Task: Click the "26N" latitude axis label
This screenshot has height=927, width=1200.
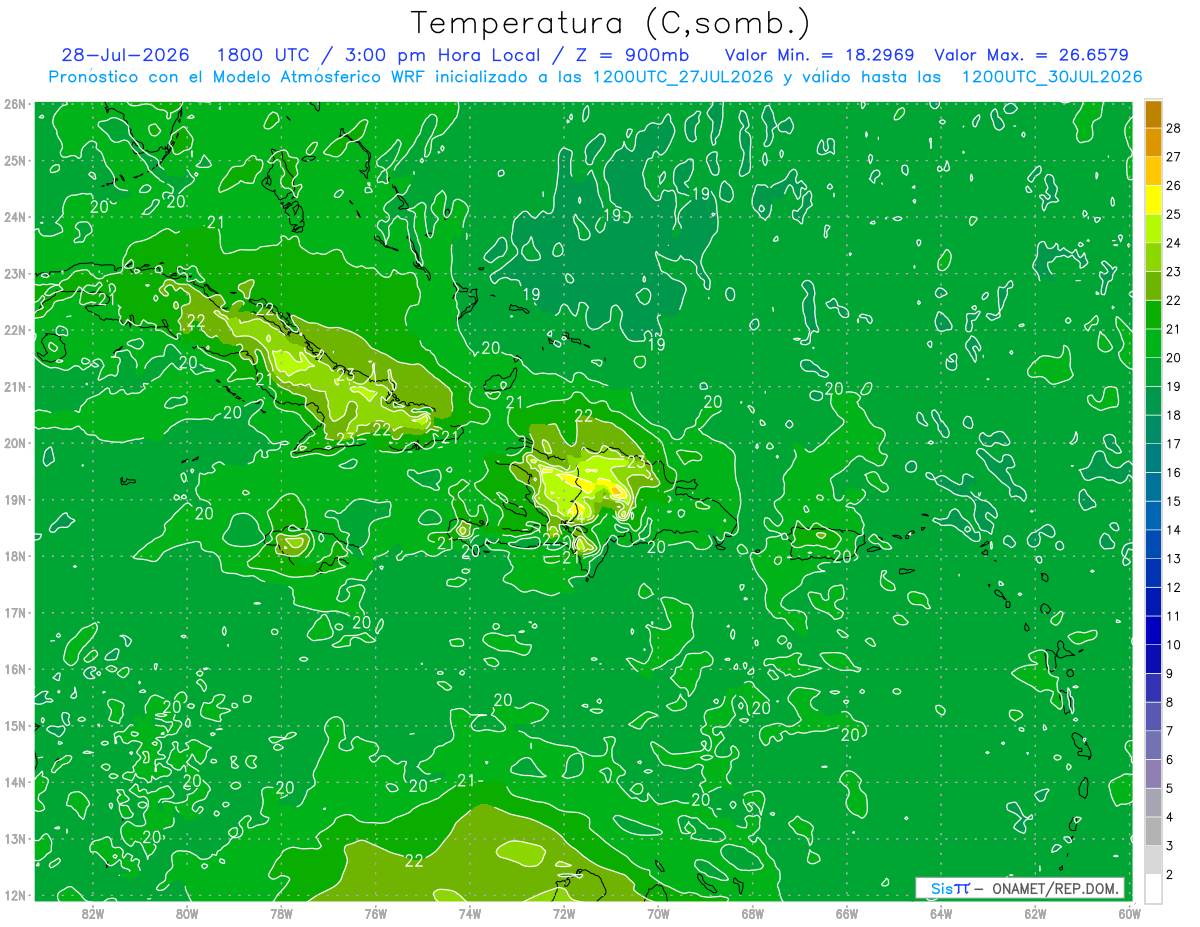Action: (x=14, y=104)
